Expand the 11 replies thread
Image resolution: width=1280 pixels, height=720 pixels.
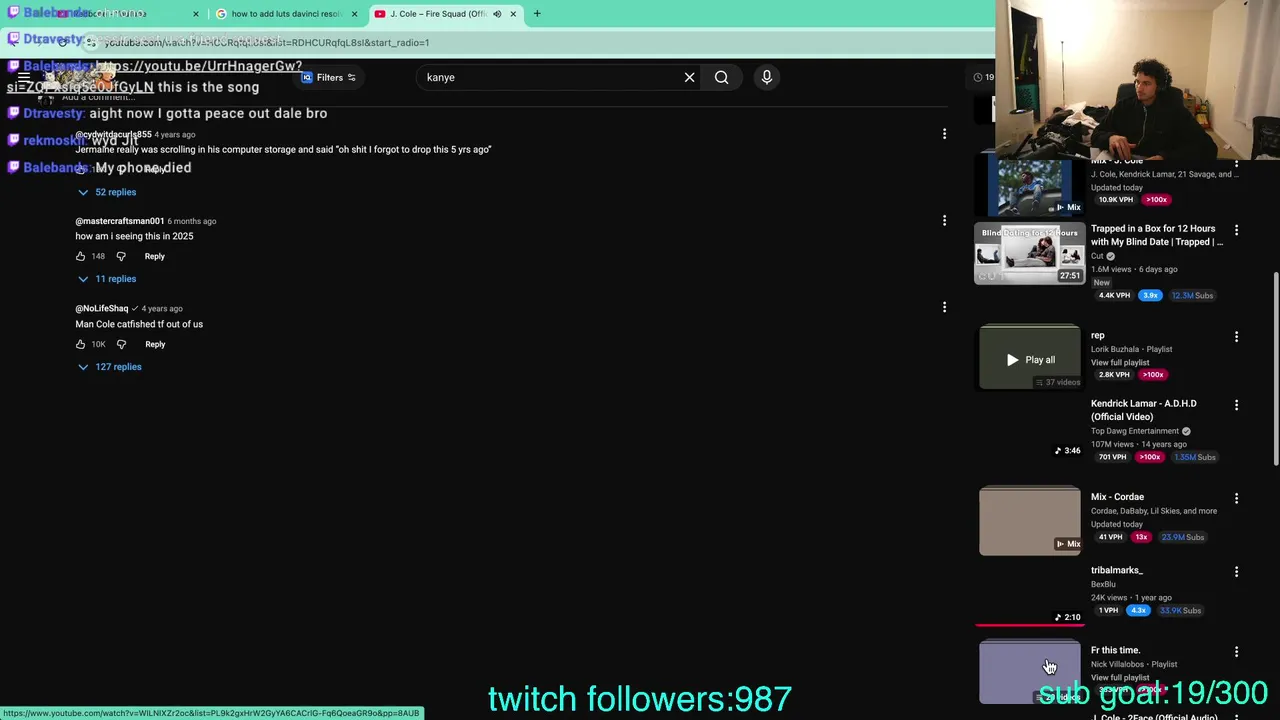coord(107,279)
